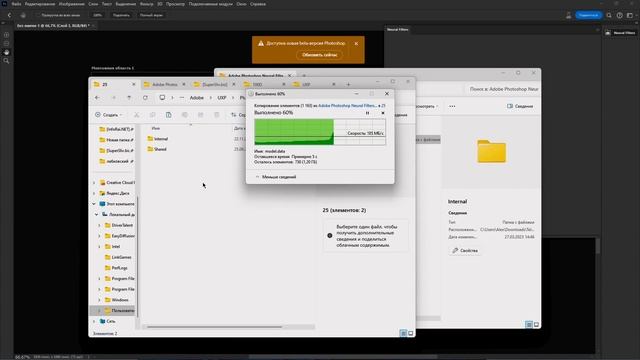Switch to the SuperSliv.biz Explorer tab
This screenshot has height=360, width=640.
tap(215, 84)
